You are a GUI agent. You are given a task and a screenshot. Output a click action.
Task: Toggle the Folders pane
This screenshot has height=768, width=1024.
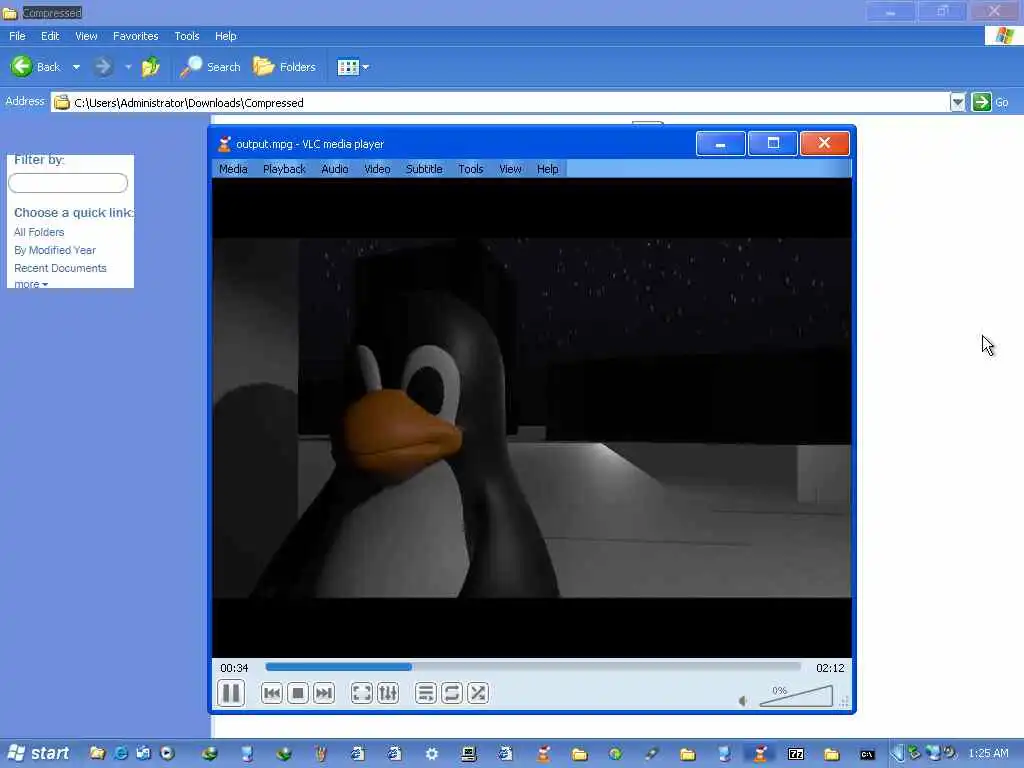click(x=284, y=67)
